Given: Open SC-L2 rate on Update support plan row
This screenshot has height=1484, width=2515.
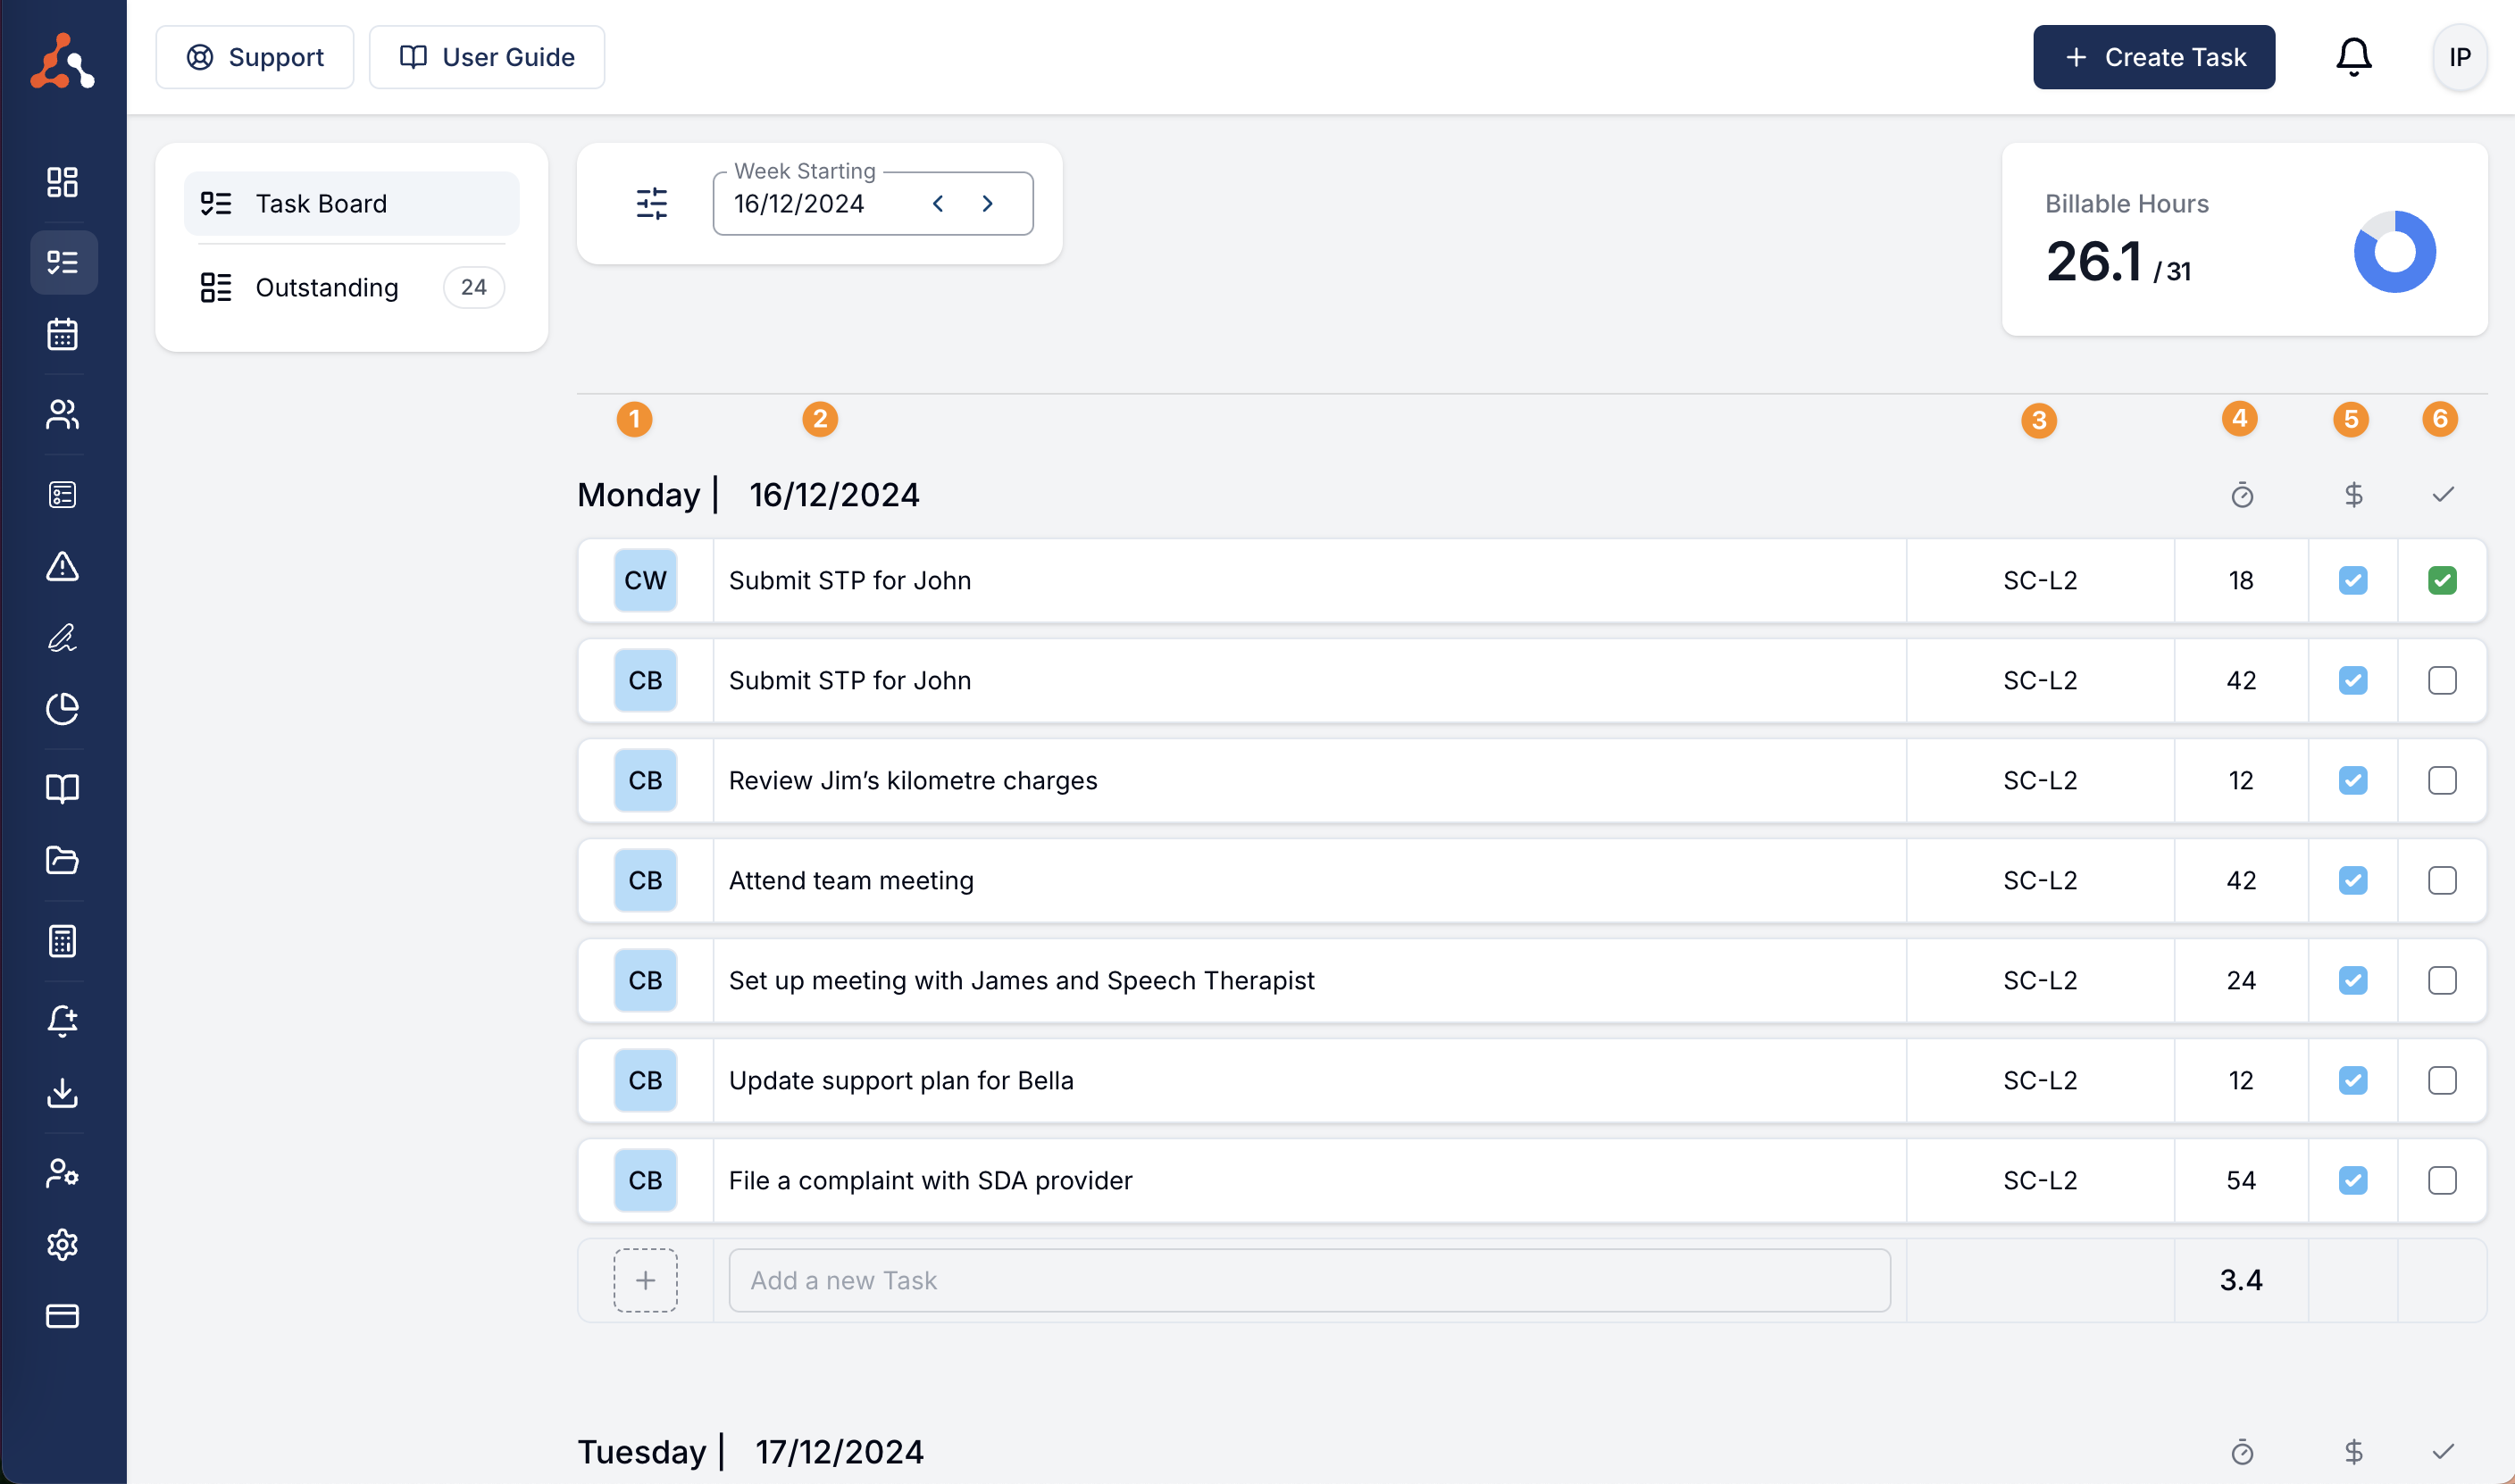Looking at the screenshot, I should tap(2040, 1080).
